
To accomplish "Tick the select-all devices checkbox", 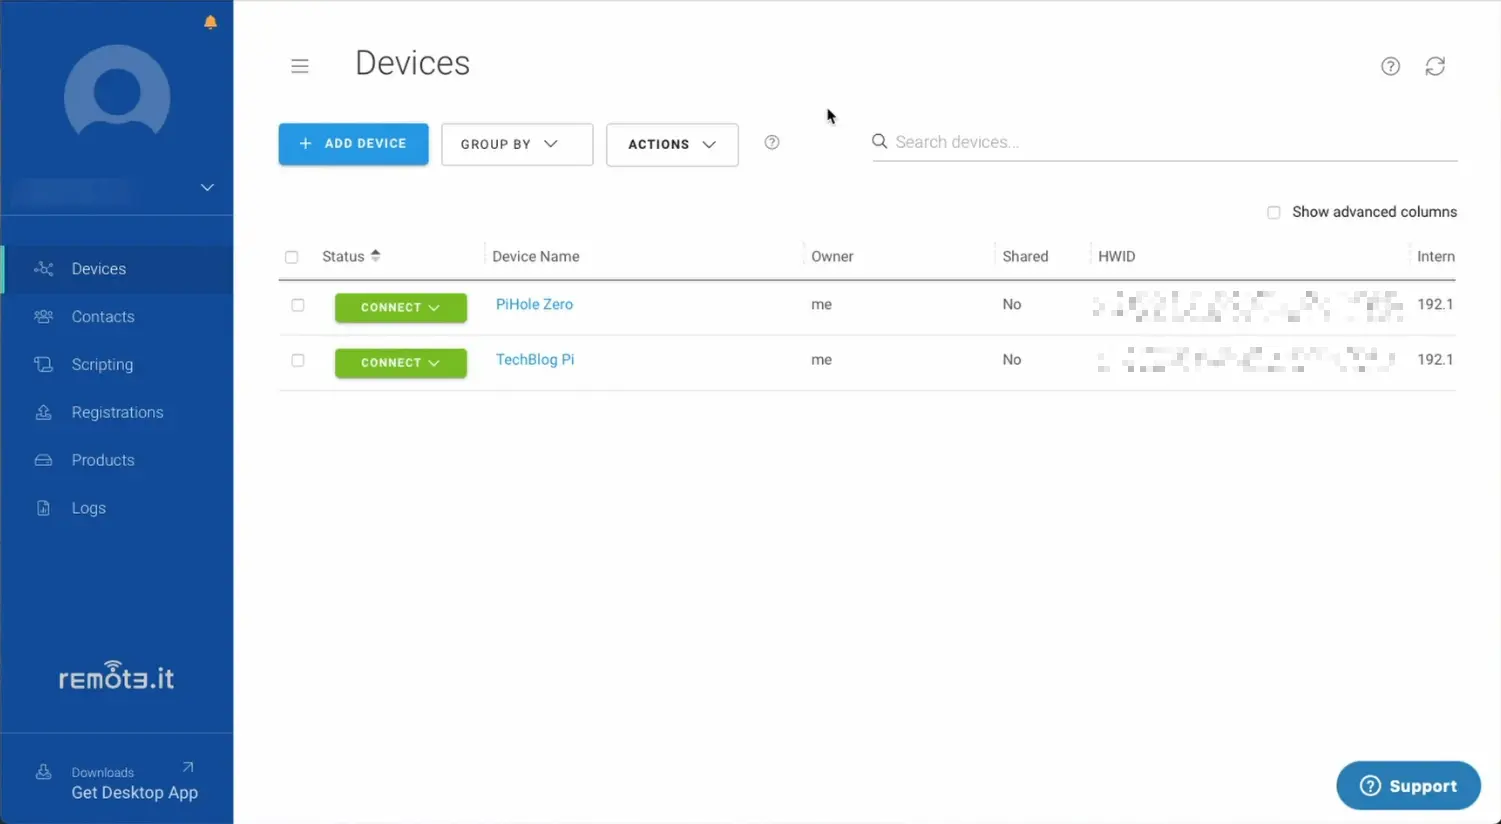I will pyautogui.click(x=292, y=257).
